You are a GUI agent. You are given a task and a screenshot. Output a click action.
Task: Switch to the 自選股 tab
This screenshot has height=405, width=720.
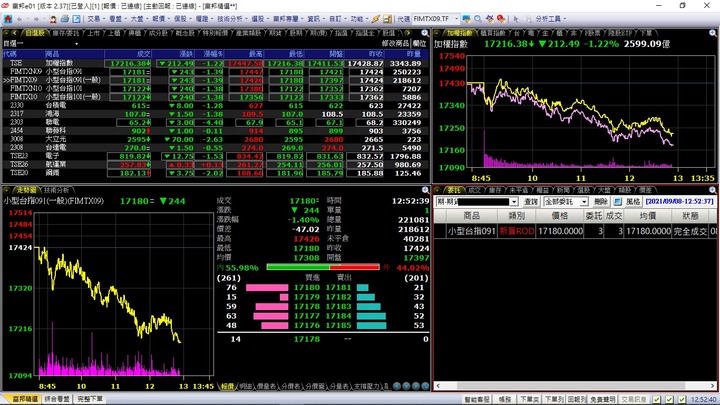pyautogui.click(x=35, y=33)
